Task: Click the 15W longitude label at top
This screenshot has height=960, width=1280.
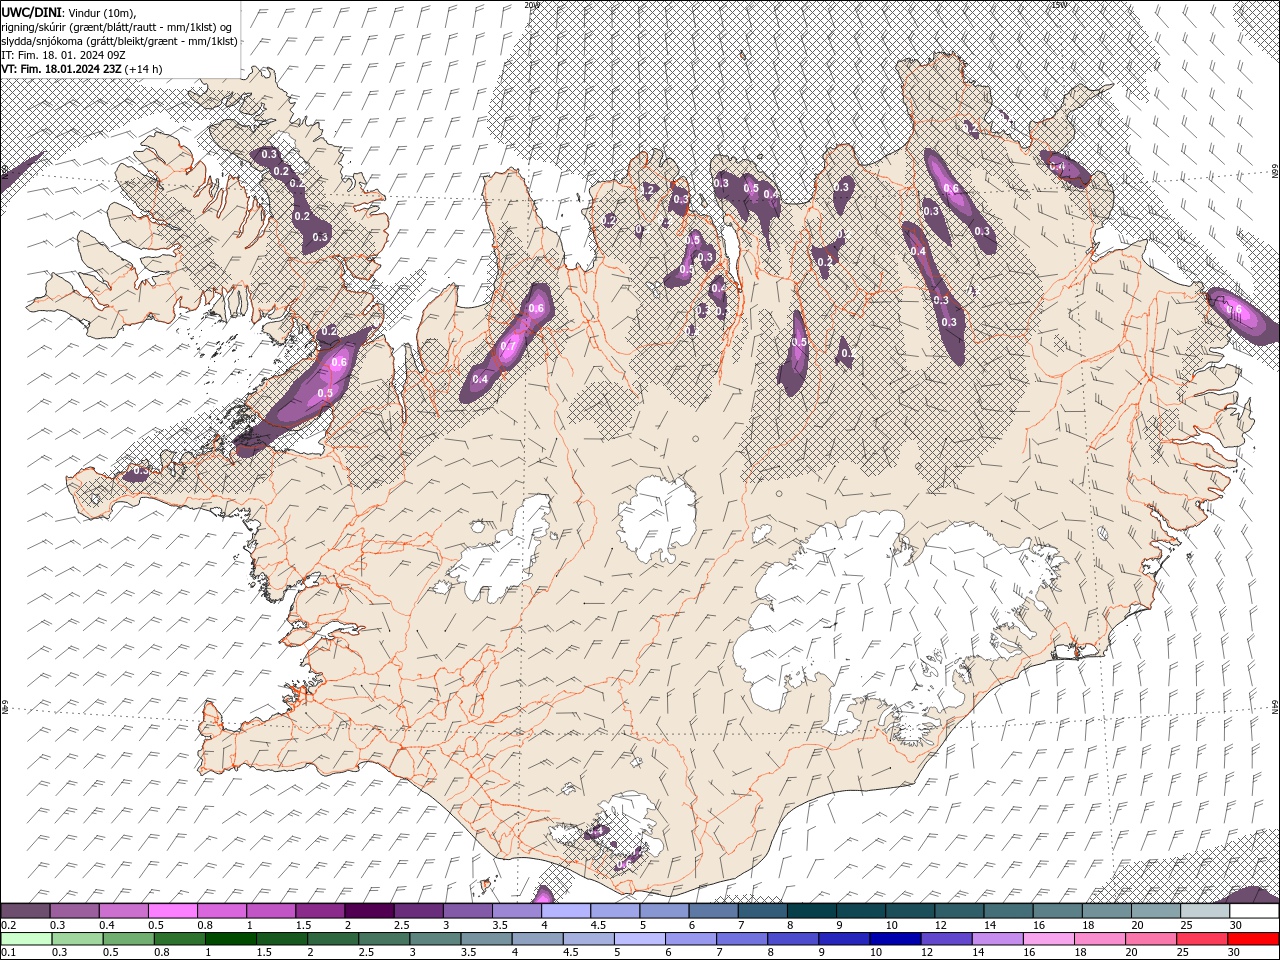Action: click(x=1059, y=5)
